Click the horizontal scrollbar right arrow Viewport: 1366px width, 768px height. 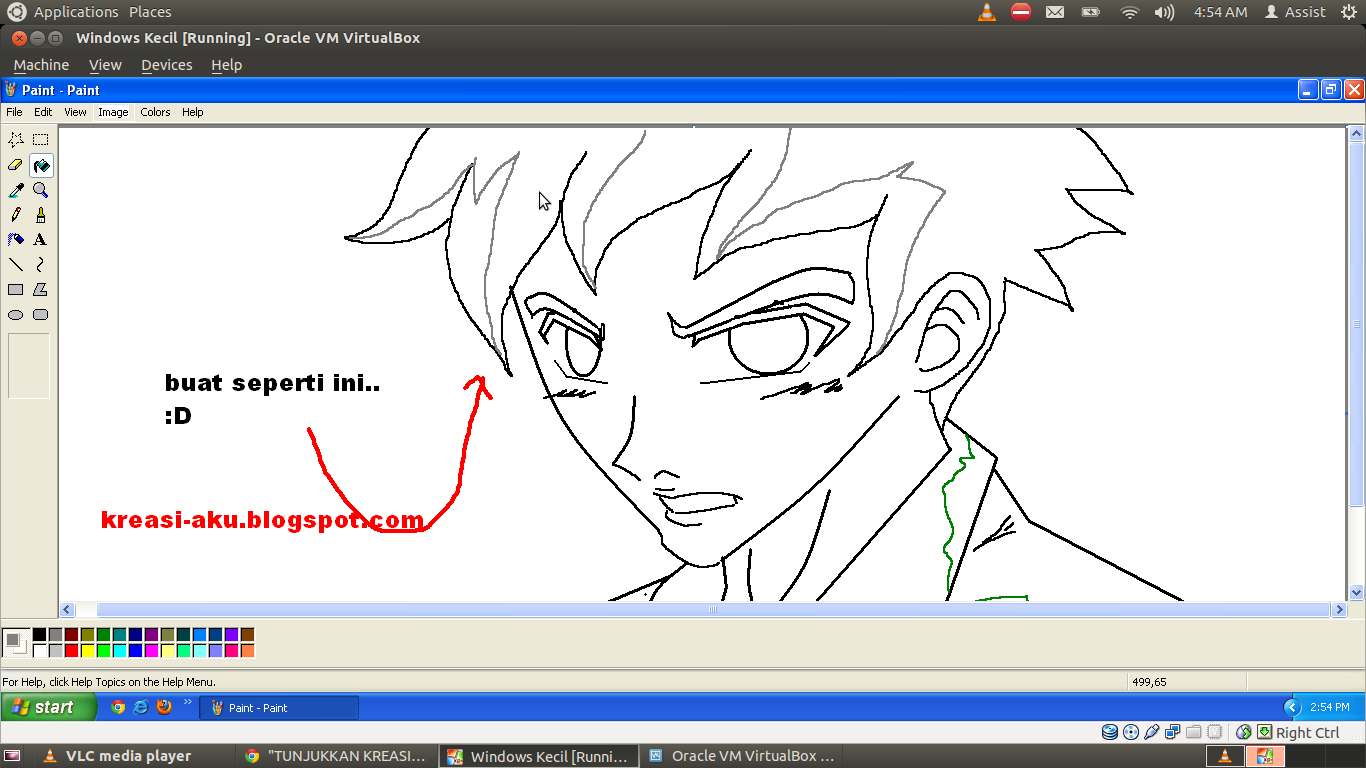coord(1339,609)
